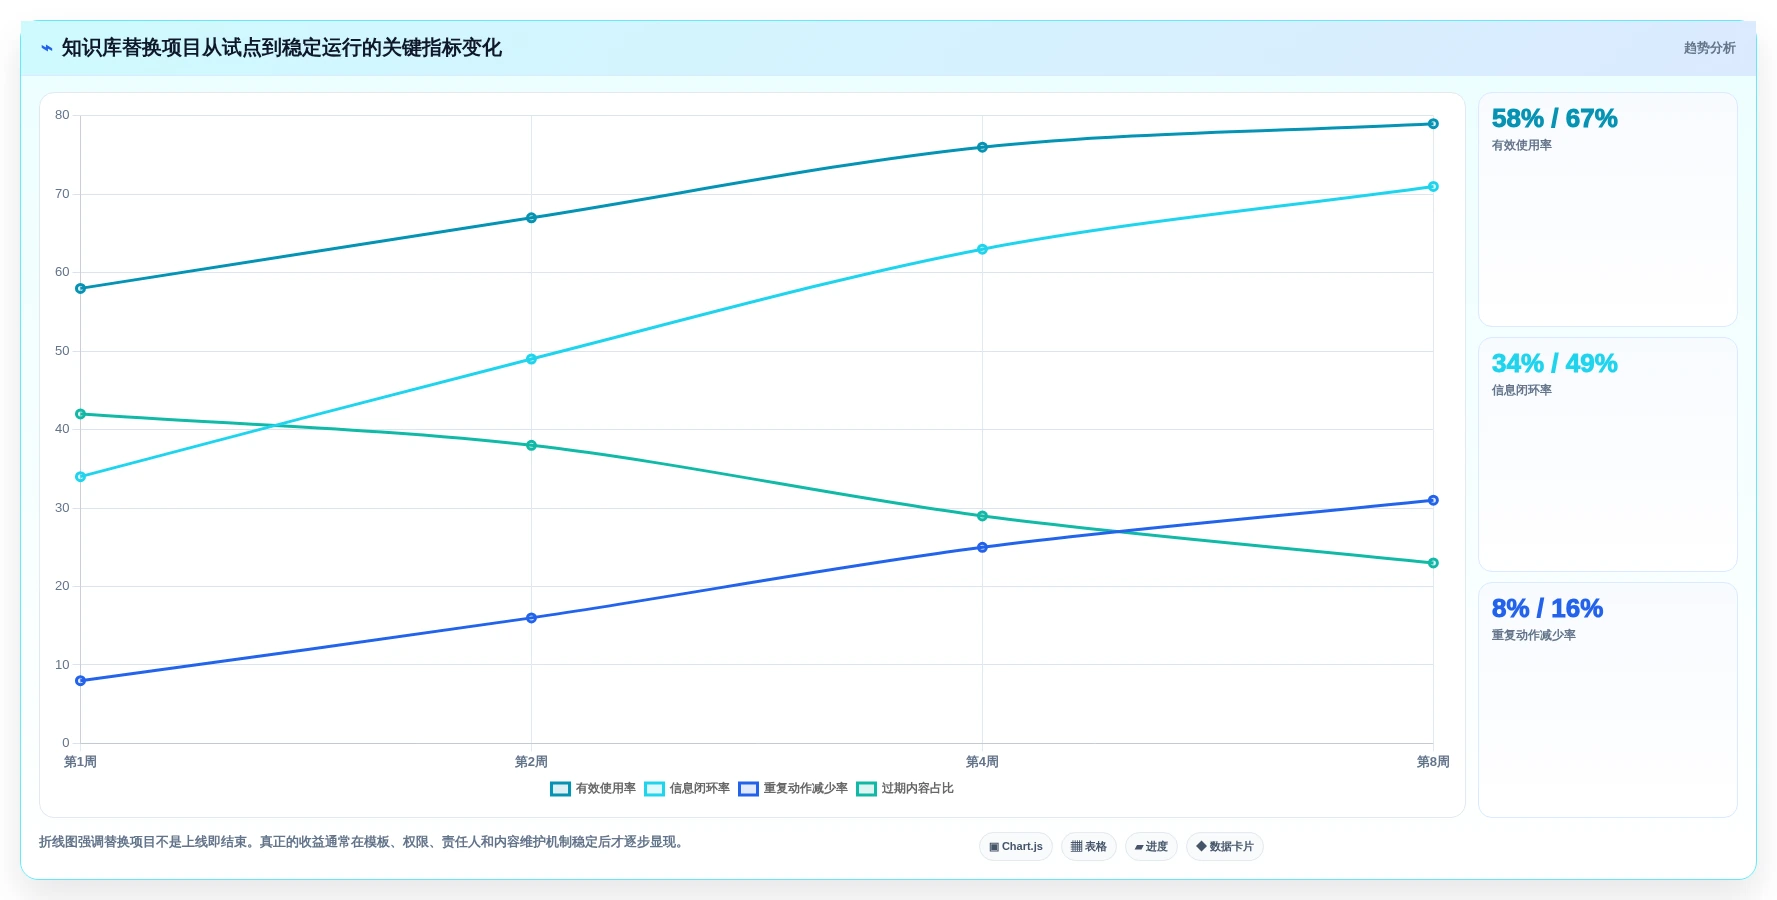The height and width of the screenshot is (900, 1777).
Task: Click 信息闭环率 data point at 第2周
Action: point(531,359)
